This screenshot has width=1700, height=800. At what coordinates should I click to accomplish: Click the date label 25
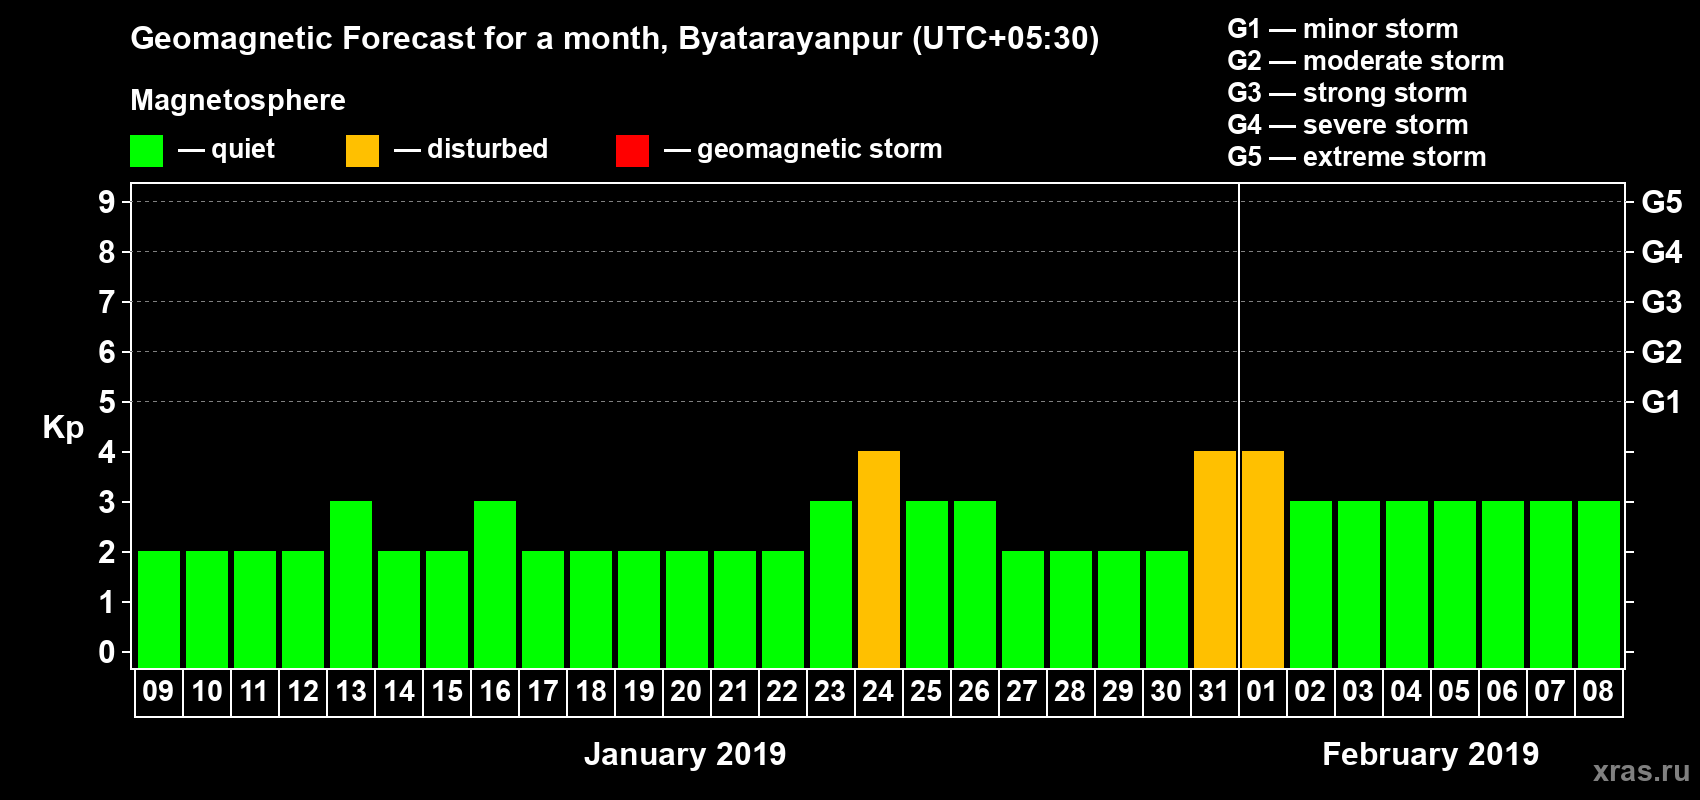926,691
